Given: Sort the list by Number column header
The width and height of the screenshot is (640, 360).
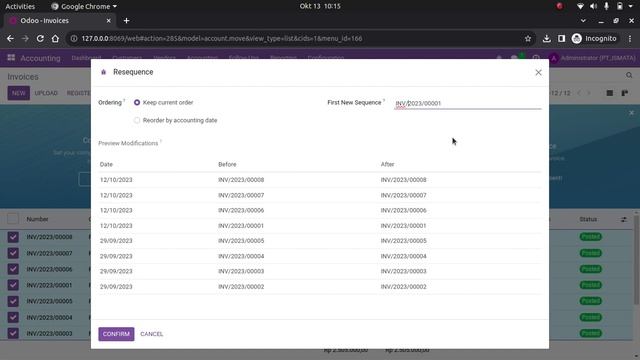Looking at the screenshot, I should [x=37, y=219].
